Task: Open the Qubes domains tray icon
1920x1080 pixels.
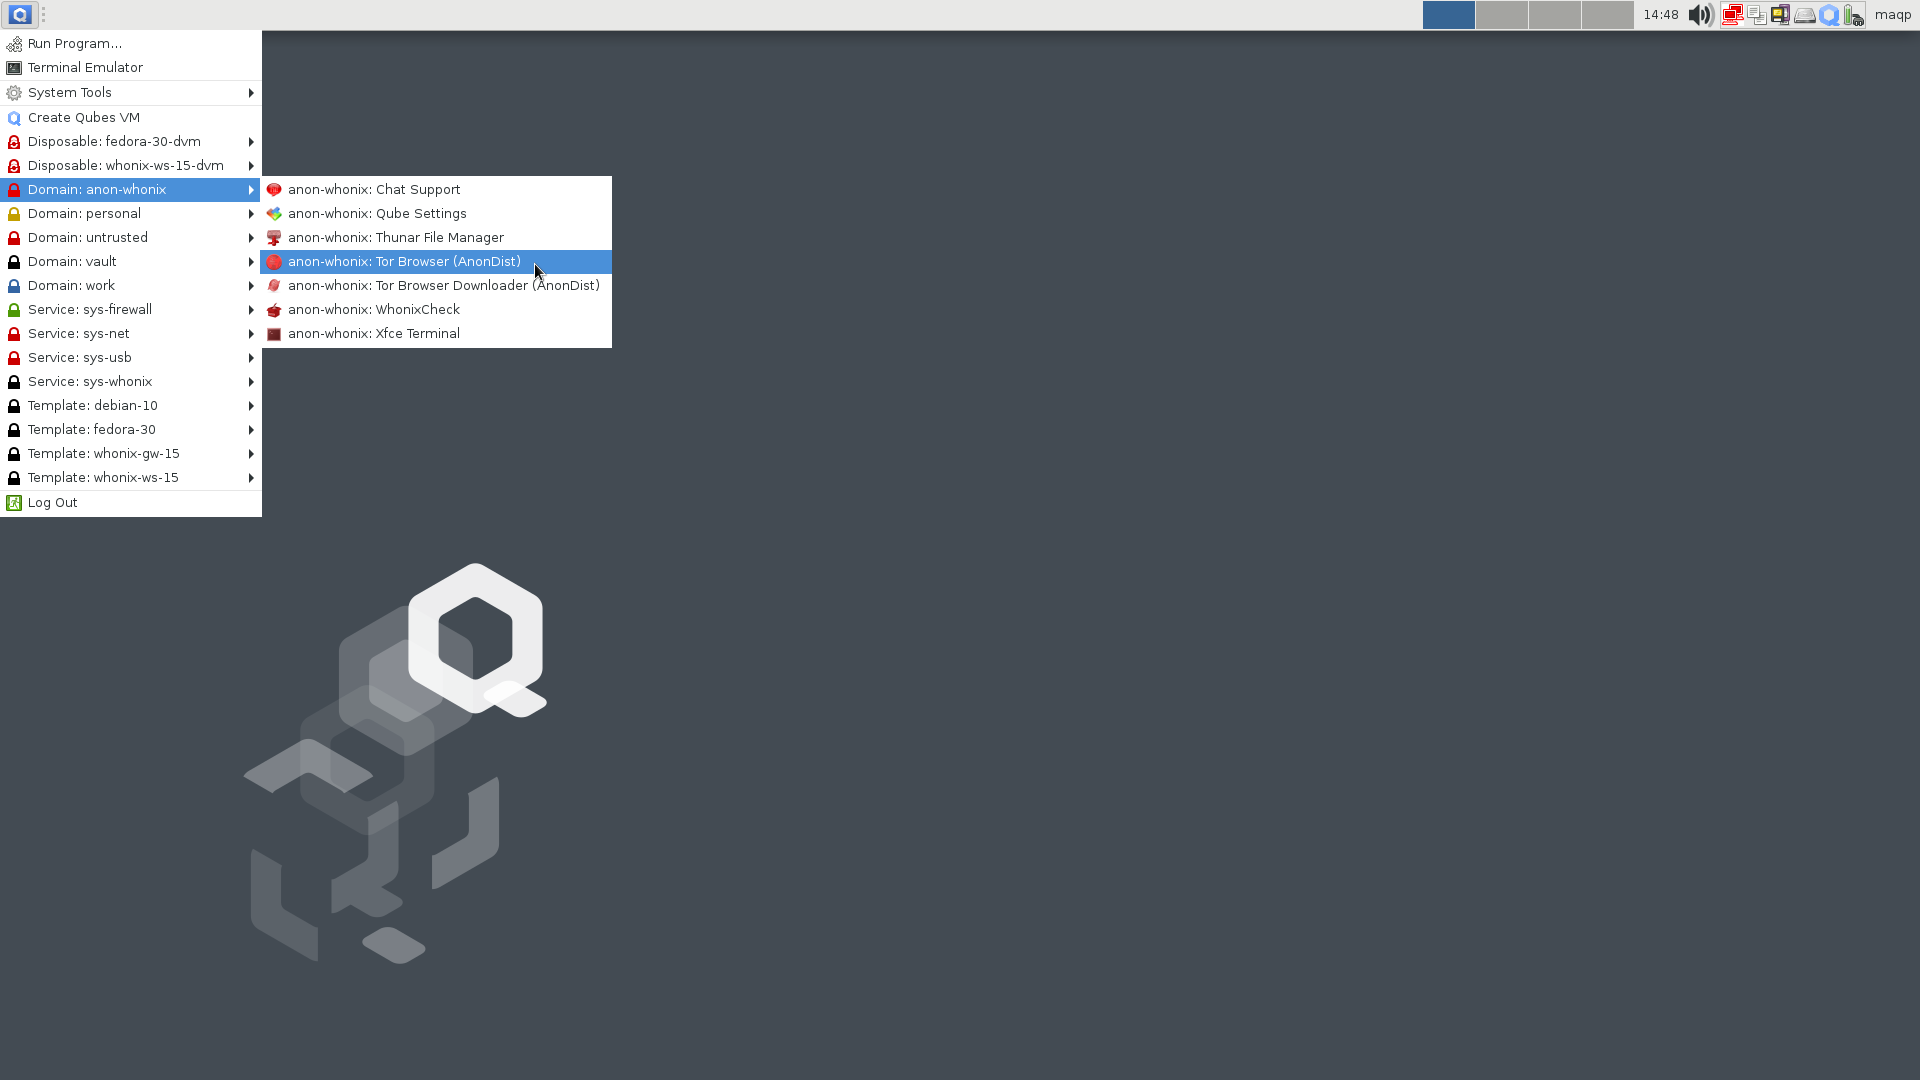Action: tap(1829, 15)
